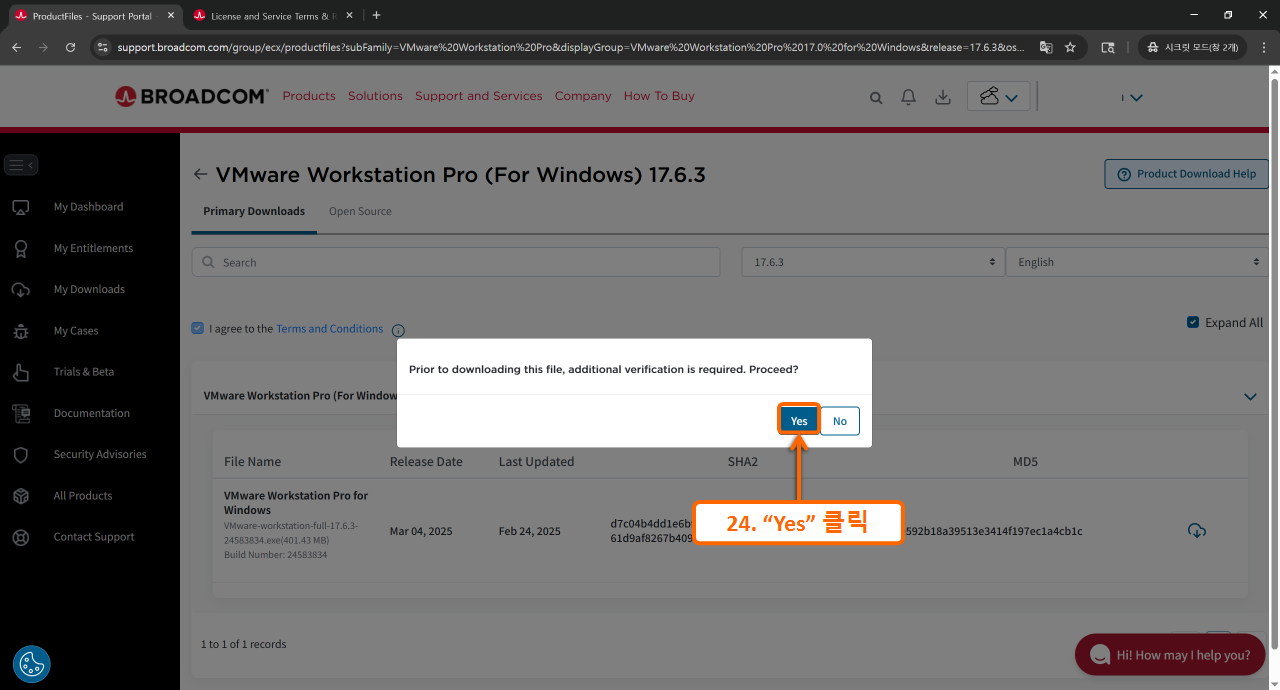Image resolution: width=1280 pixels, height=690 pixels.
Task: Open My Downloads link
Action: pyautogui.click(x=89, y=289)
